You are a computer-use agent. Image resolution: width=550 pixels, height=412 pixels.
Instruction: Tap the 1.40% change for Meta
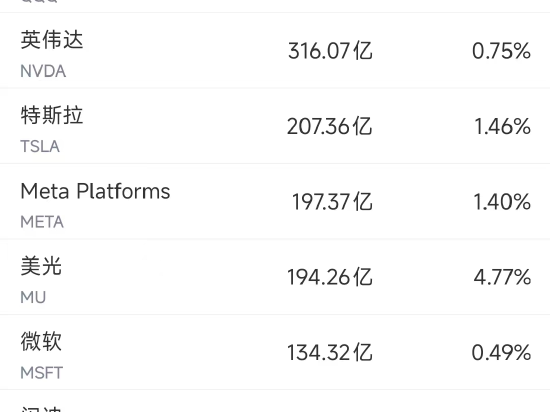click(x=502, y=202)
